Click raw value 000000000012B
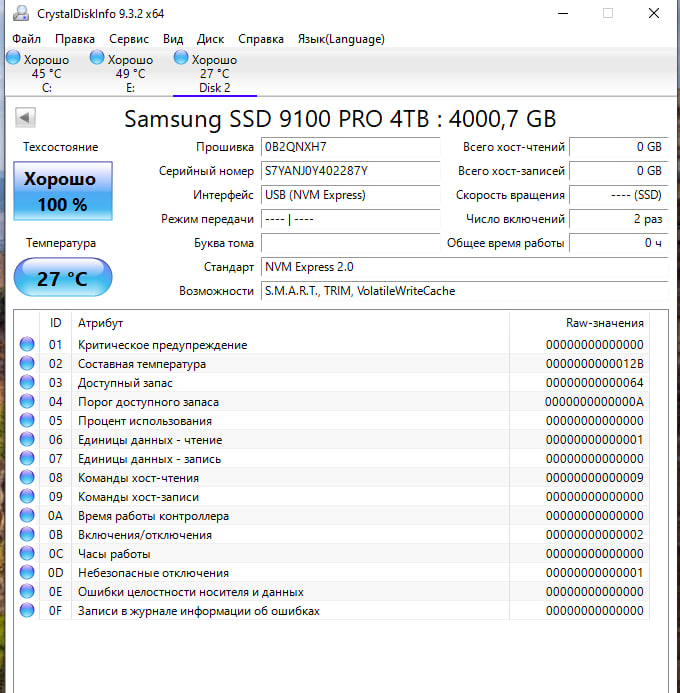 pyautogui.click(x=594, y=364)
